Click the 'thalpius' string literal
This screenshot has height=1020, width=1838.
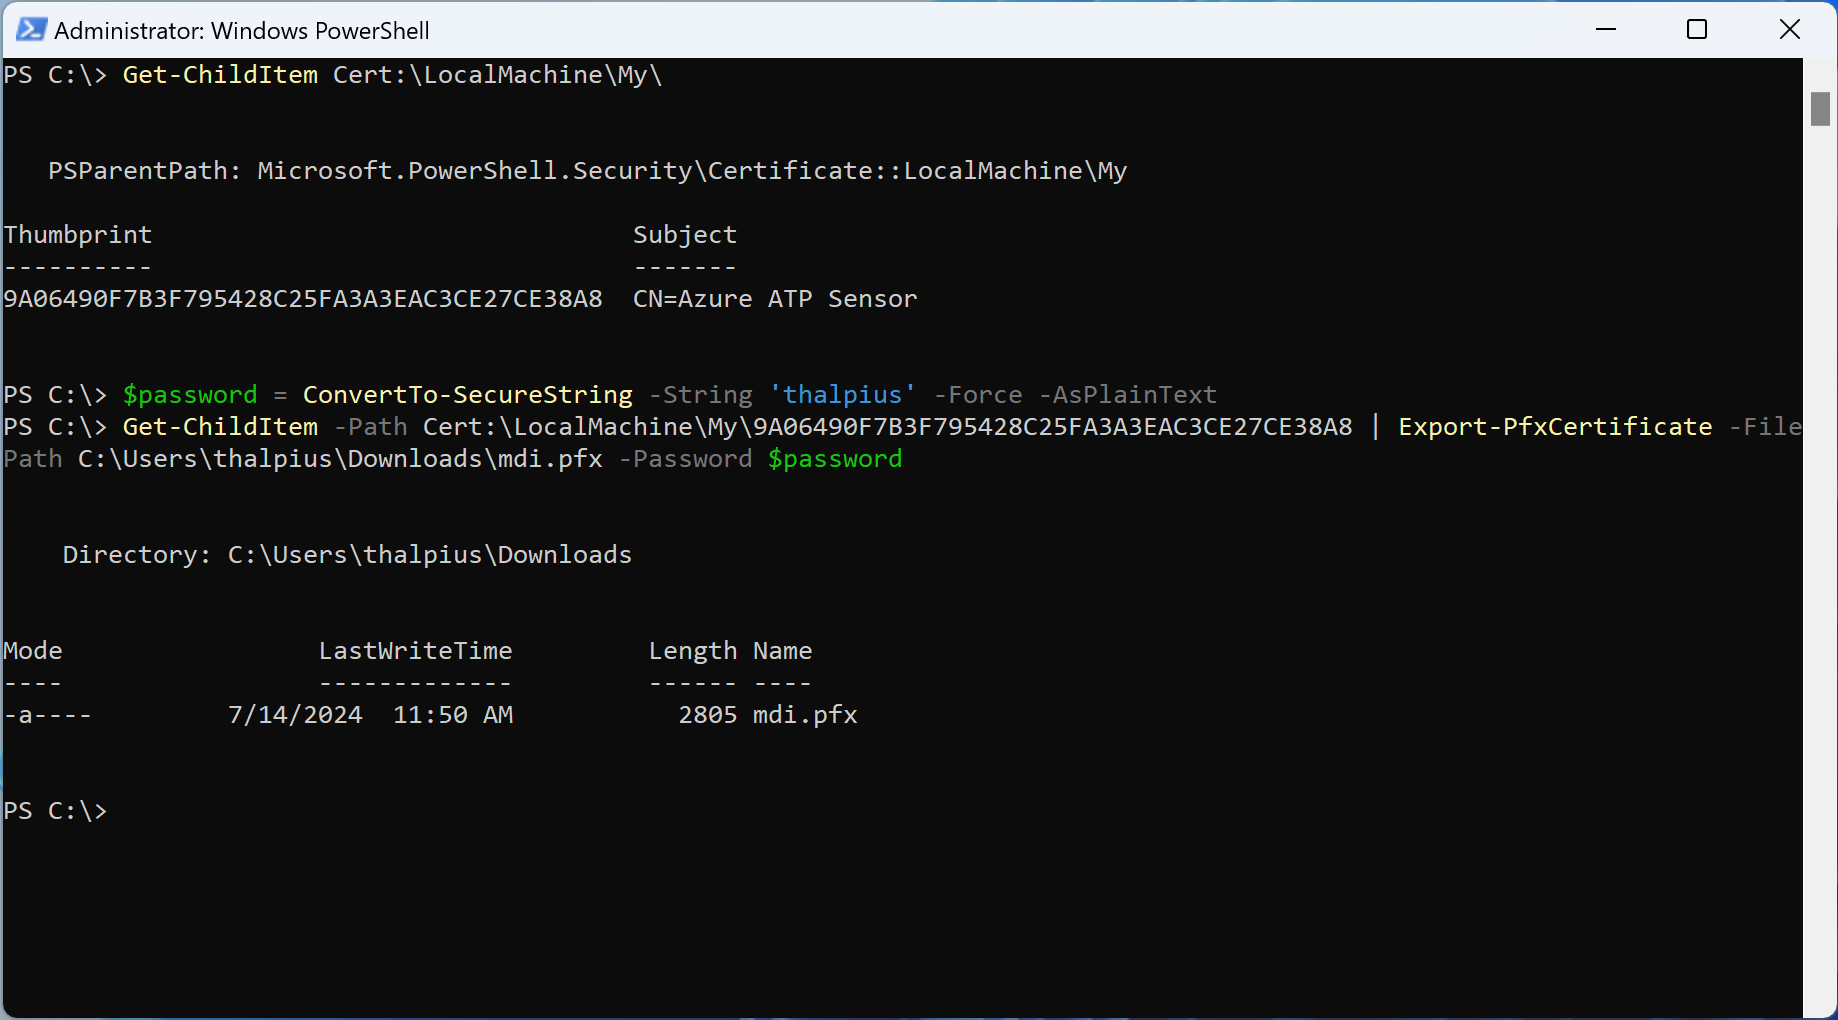(842, 395)
